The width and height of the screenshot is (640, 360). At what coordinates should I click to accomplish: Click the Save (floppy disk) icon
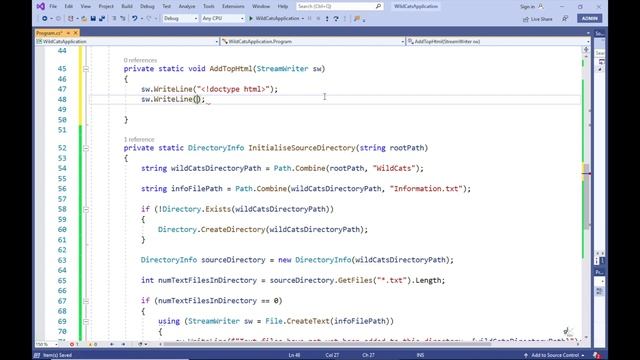[93, 19]
